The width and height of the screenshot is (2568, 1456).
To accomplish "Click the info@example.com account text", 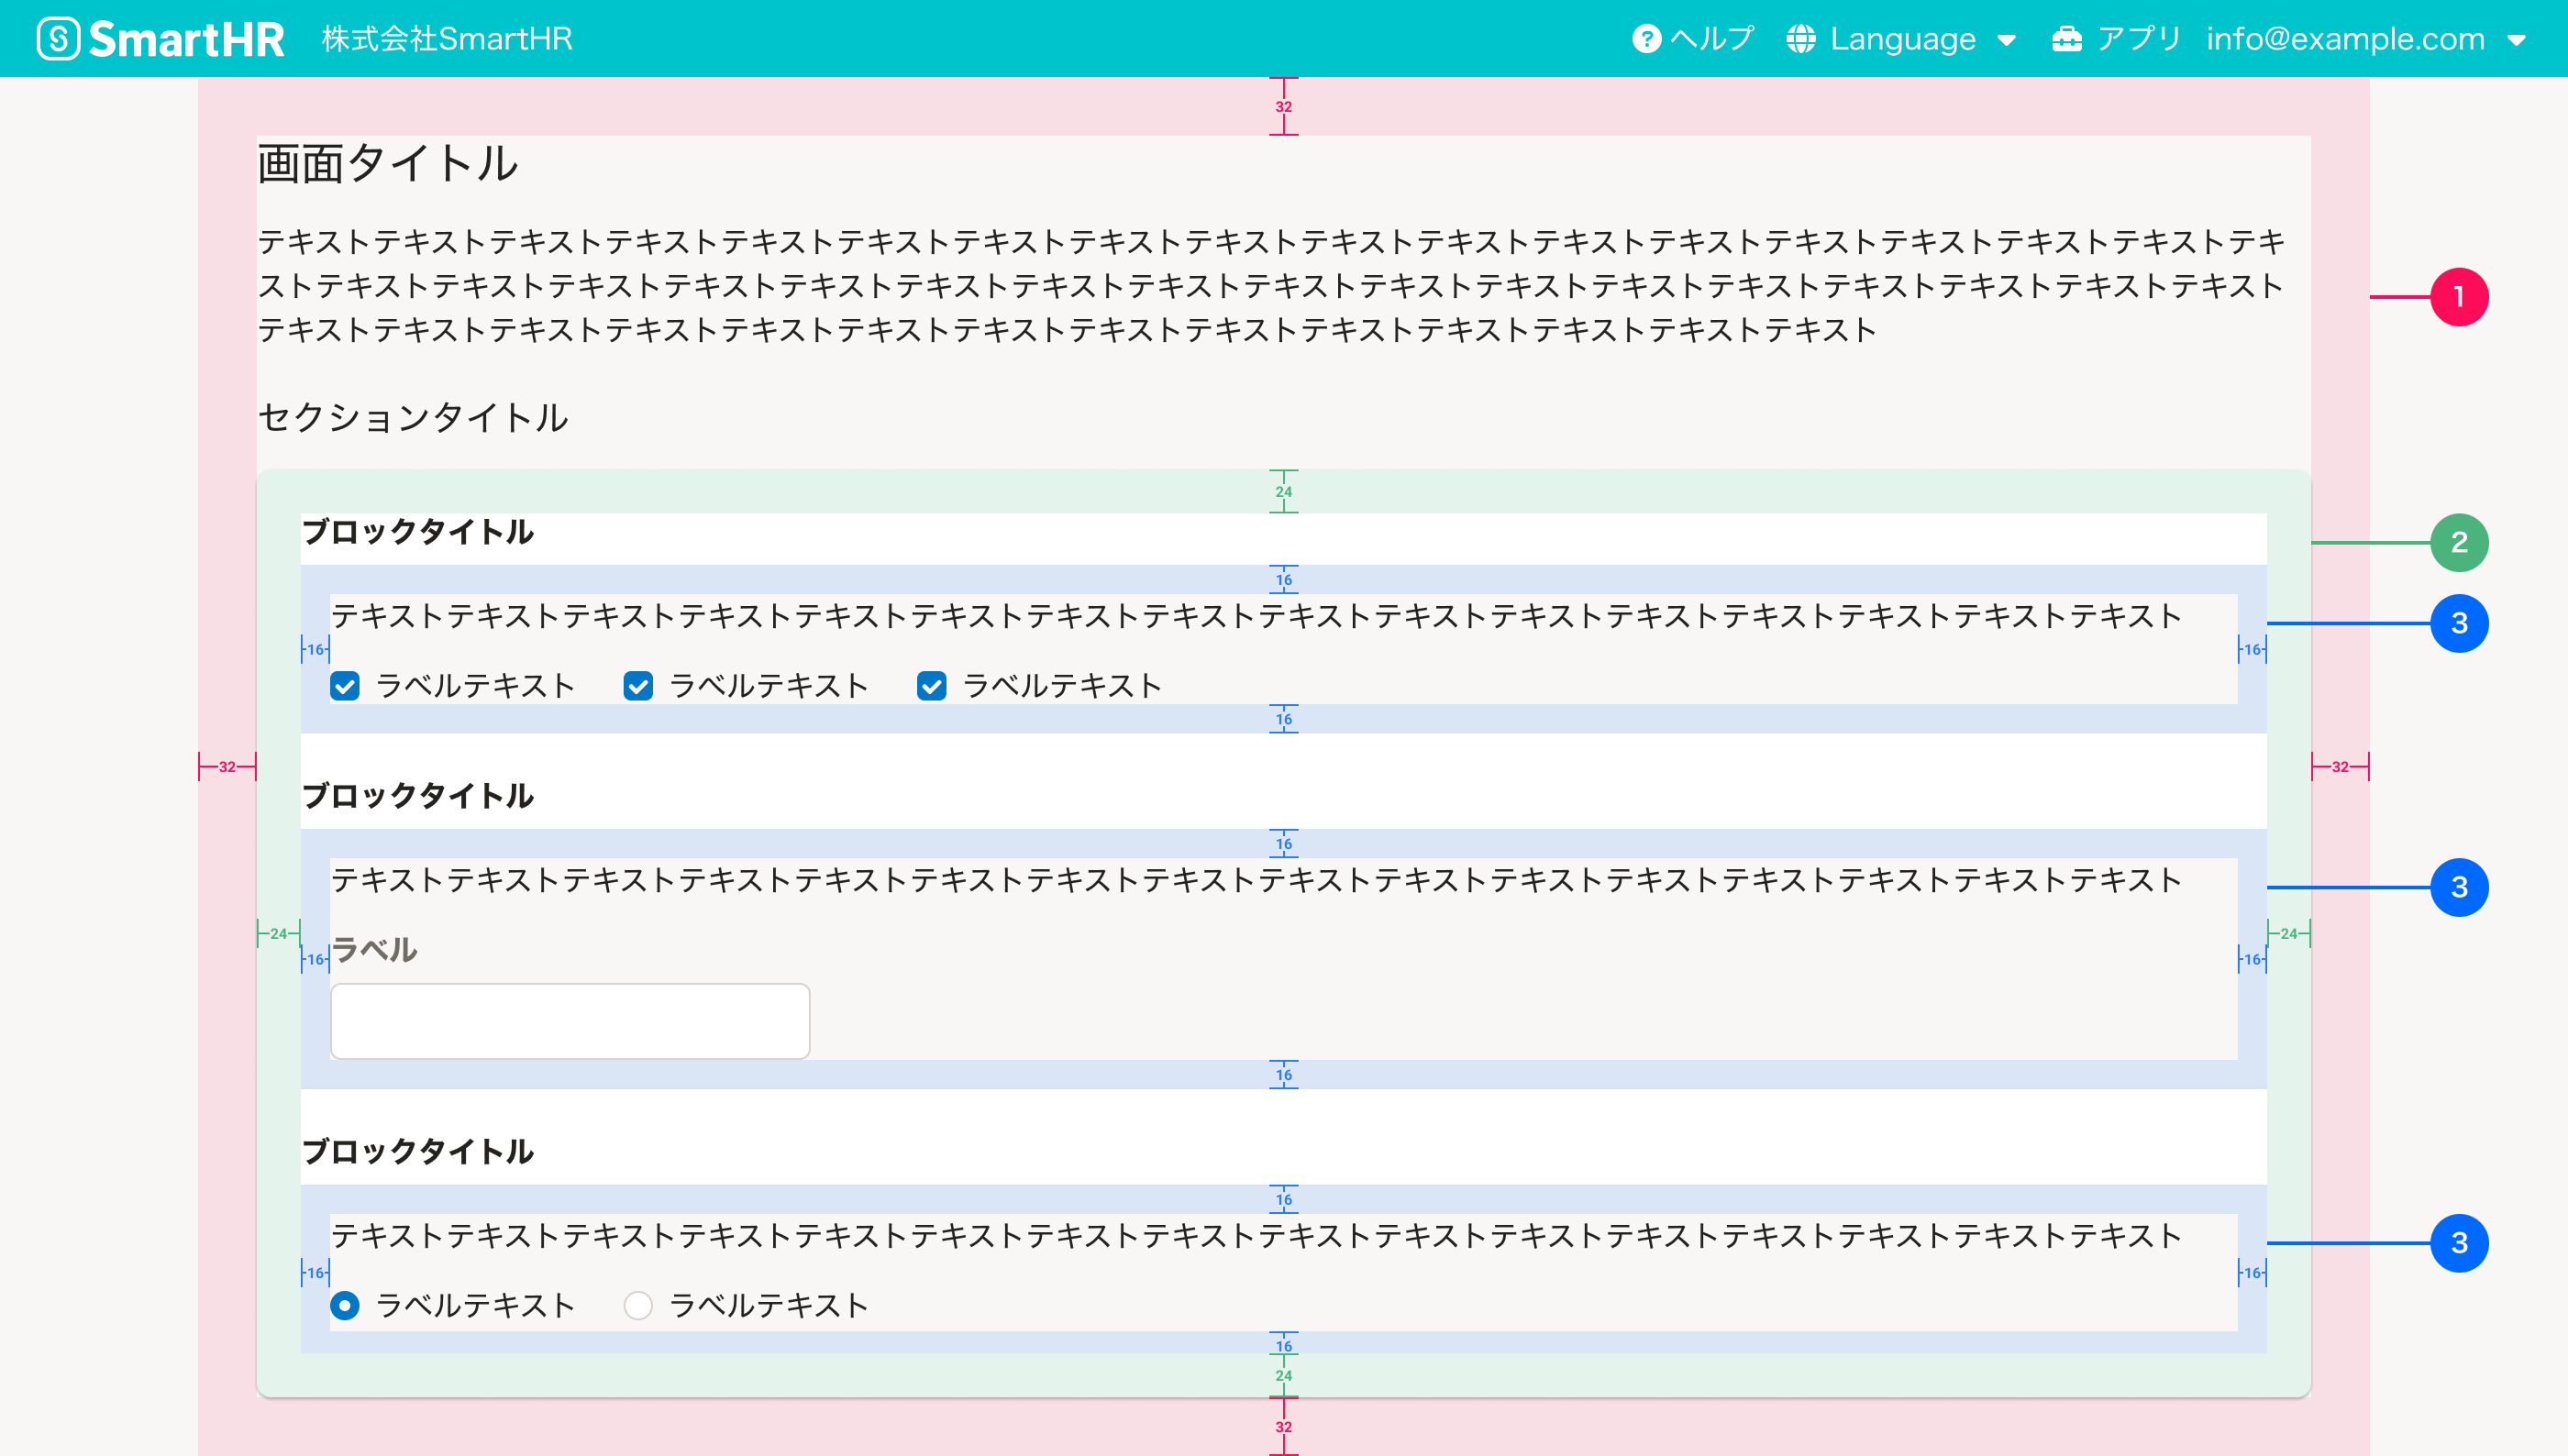I will tap(2345, 39).
